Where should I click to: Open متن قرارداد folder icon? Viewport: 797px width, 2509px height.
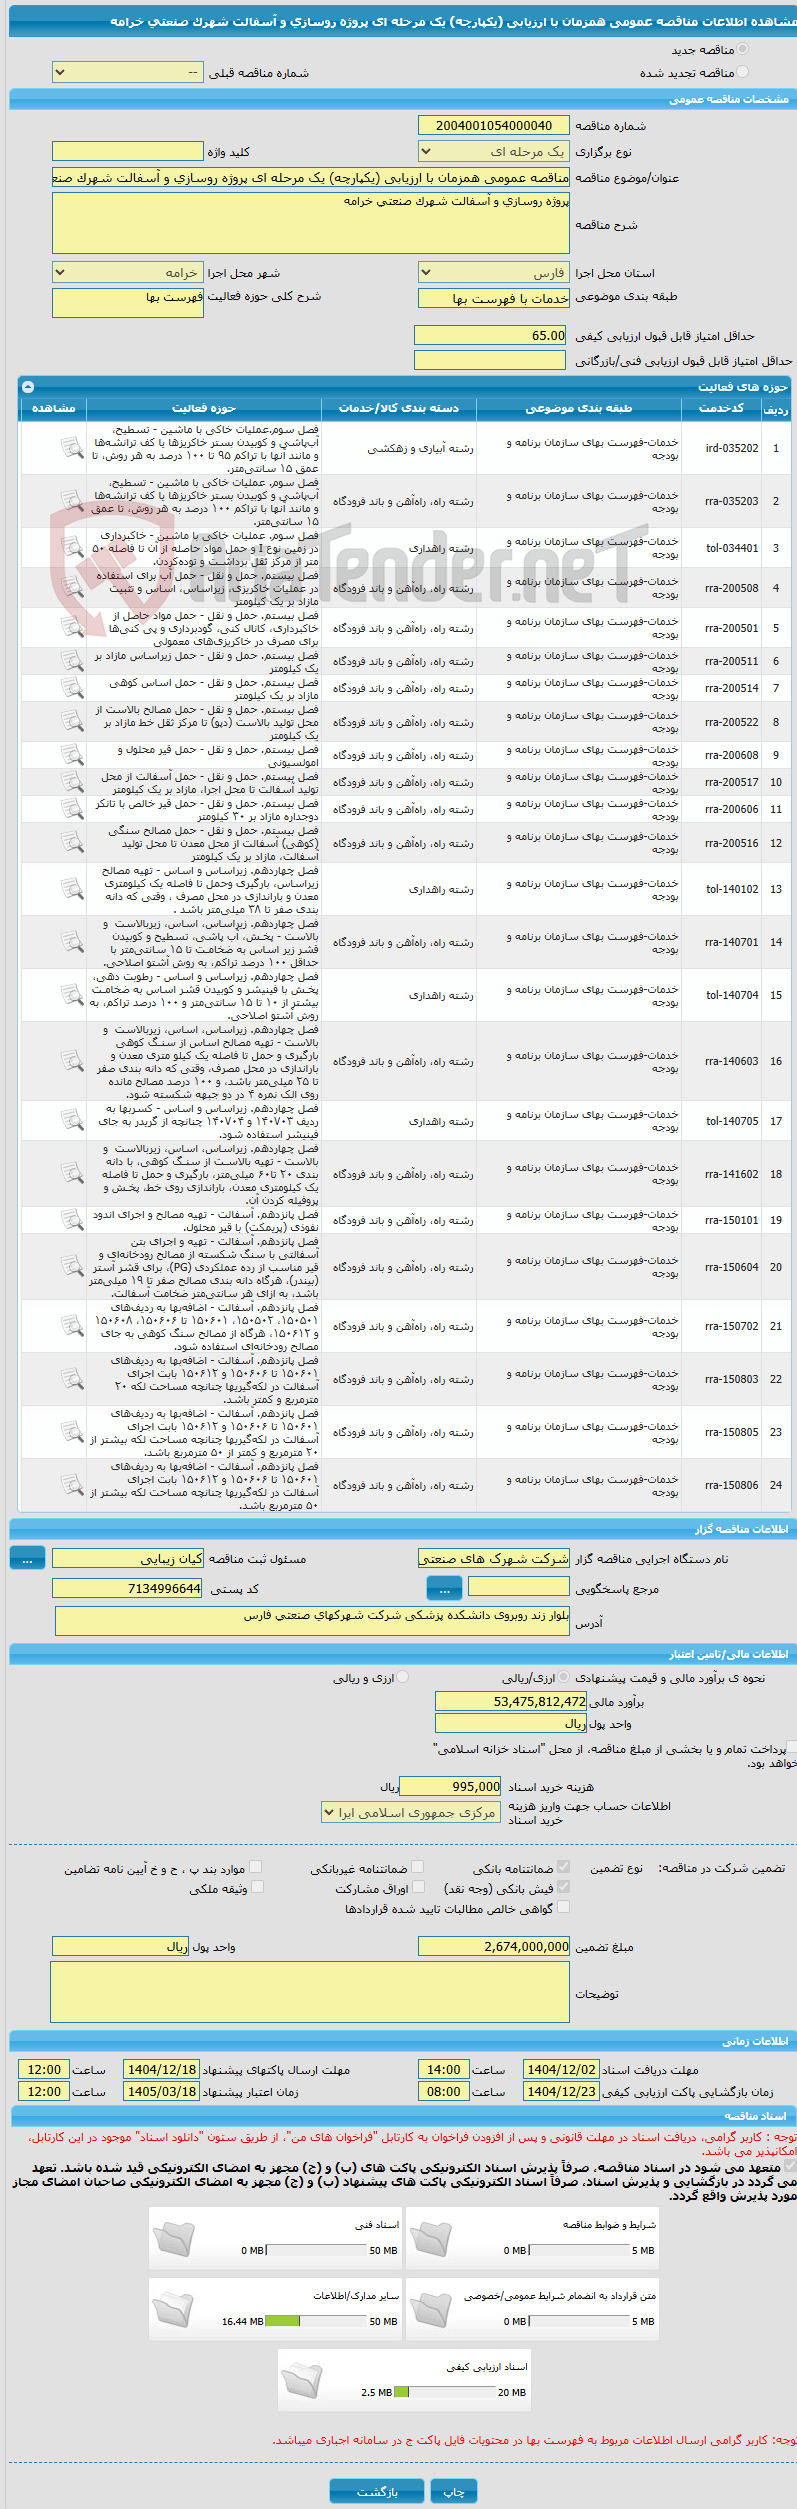[431, 2309]
